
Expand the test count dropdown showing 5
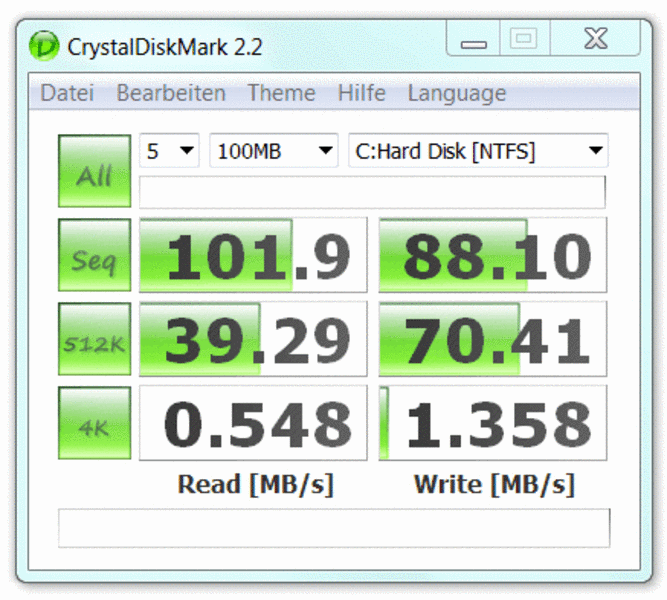click(169, 150)
